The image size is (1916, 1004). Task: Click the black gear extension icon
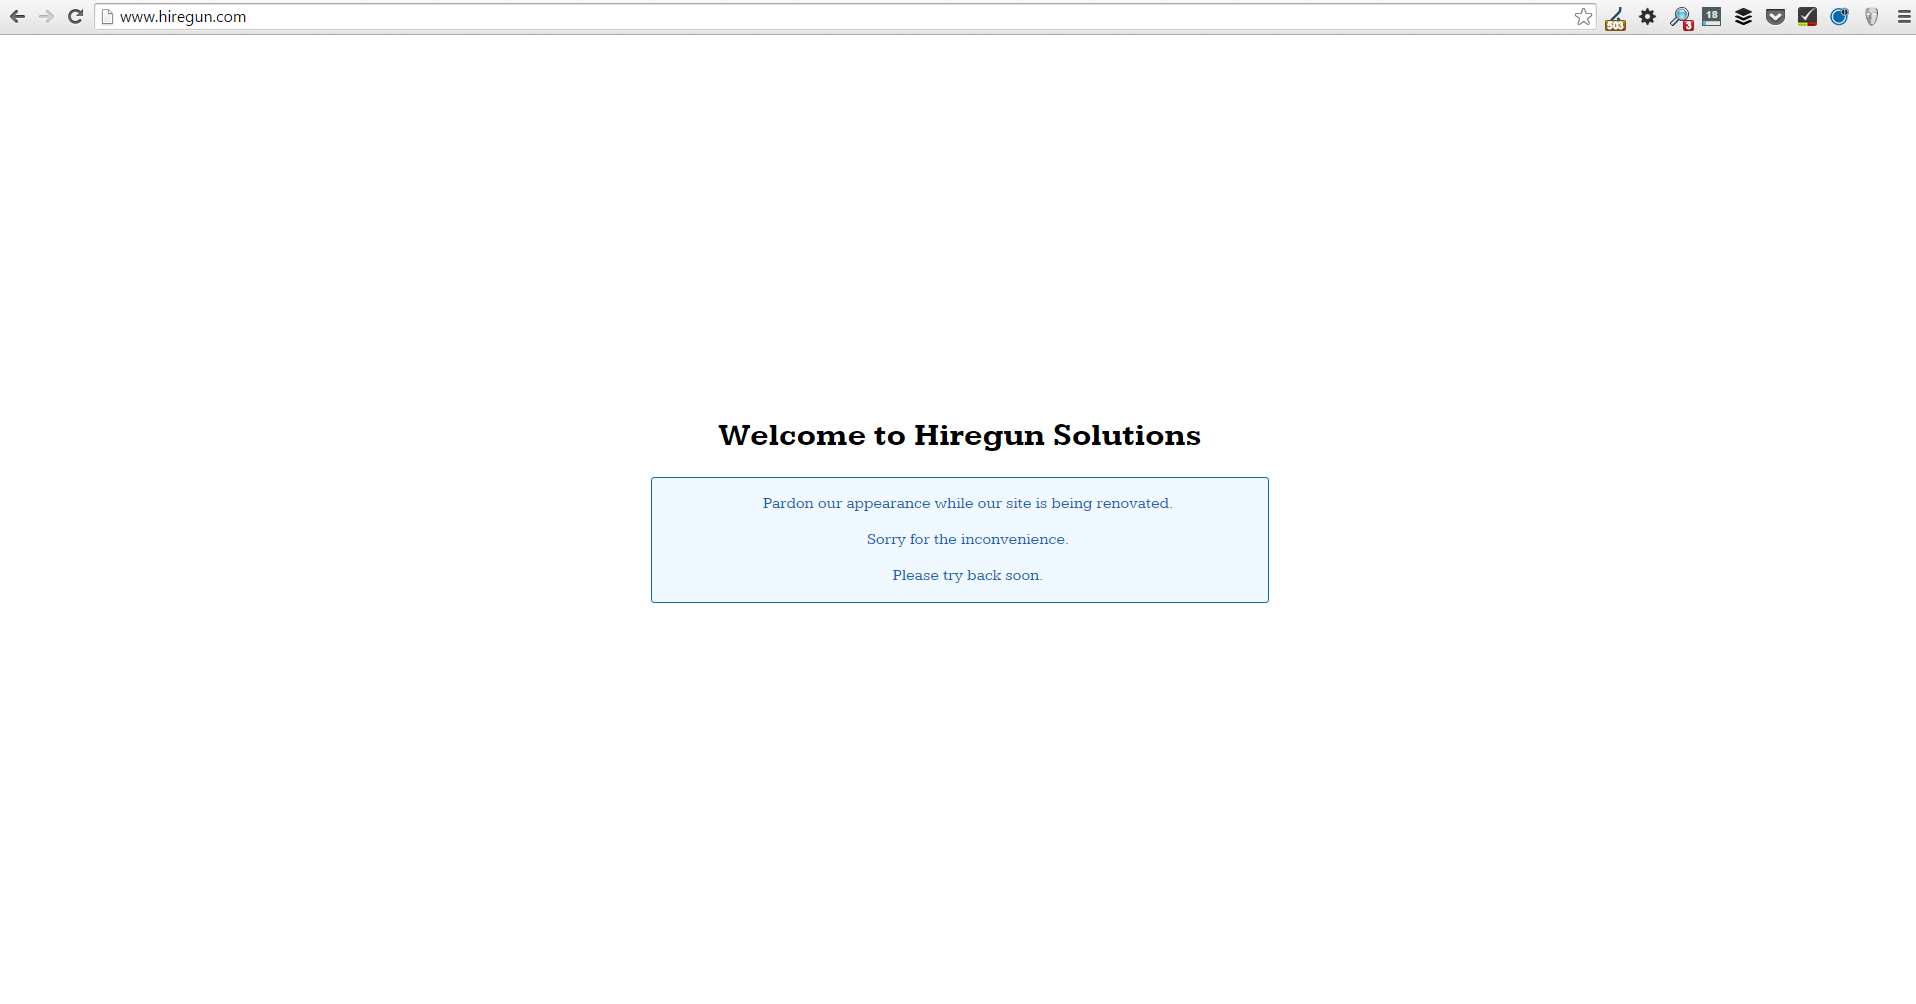1647,17
